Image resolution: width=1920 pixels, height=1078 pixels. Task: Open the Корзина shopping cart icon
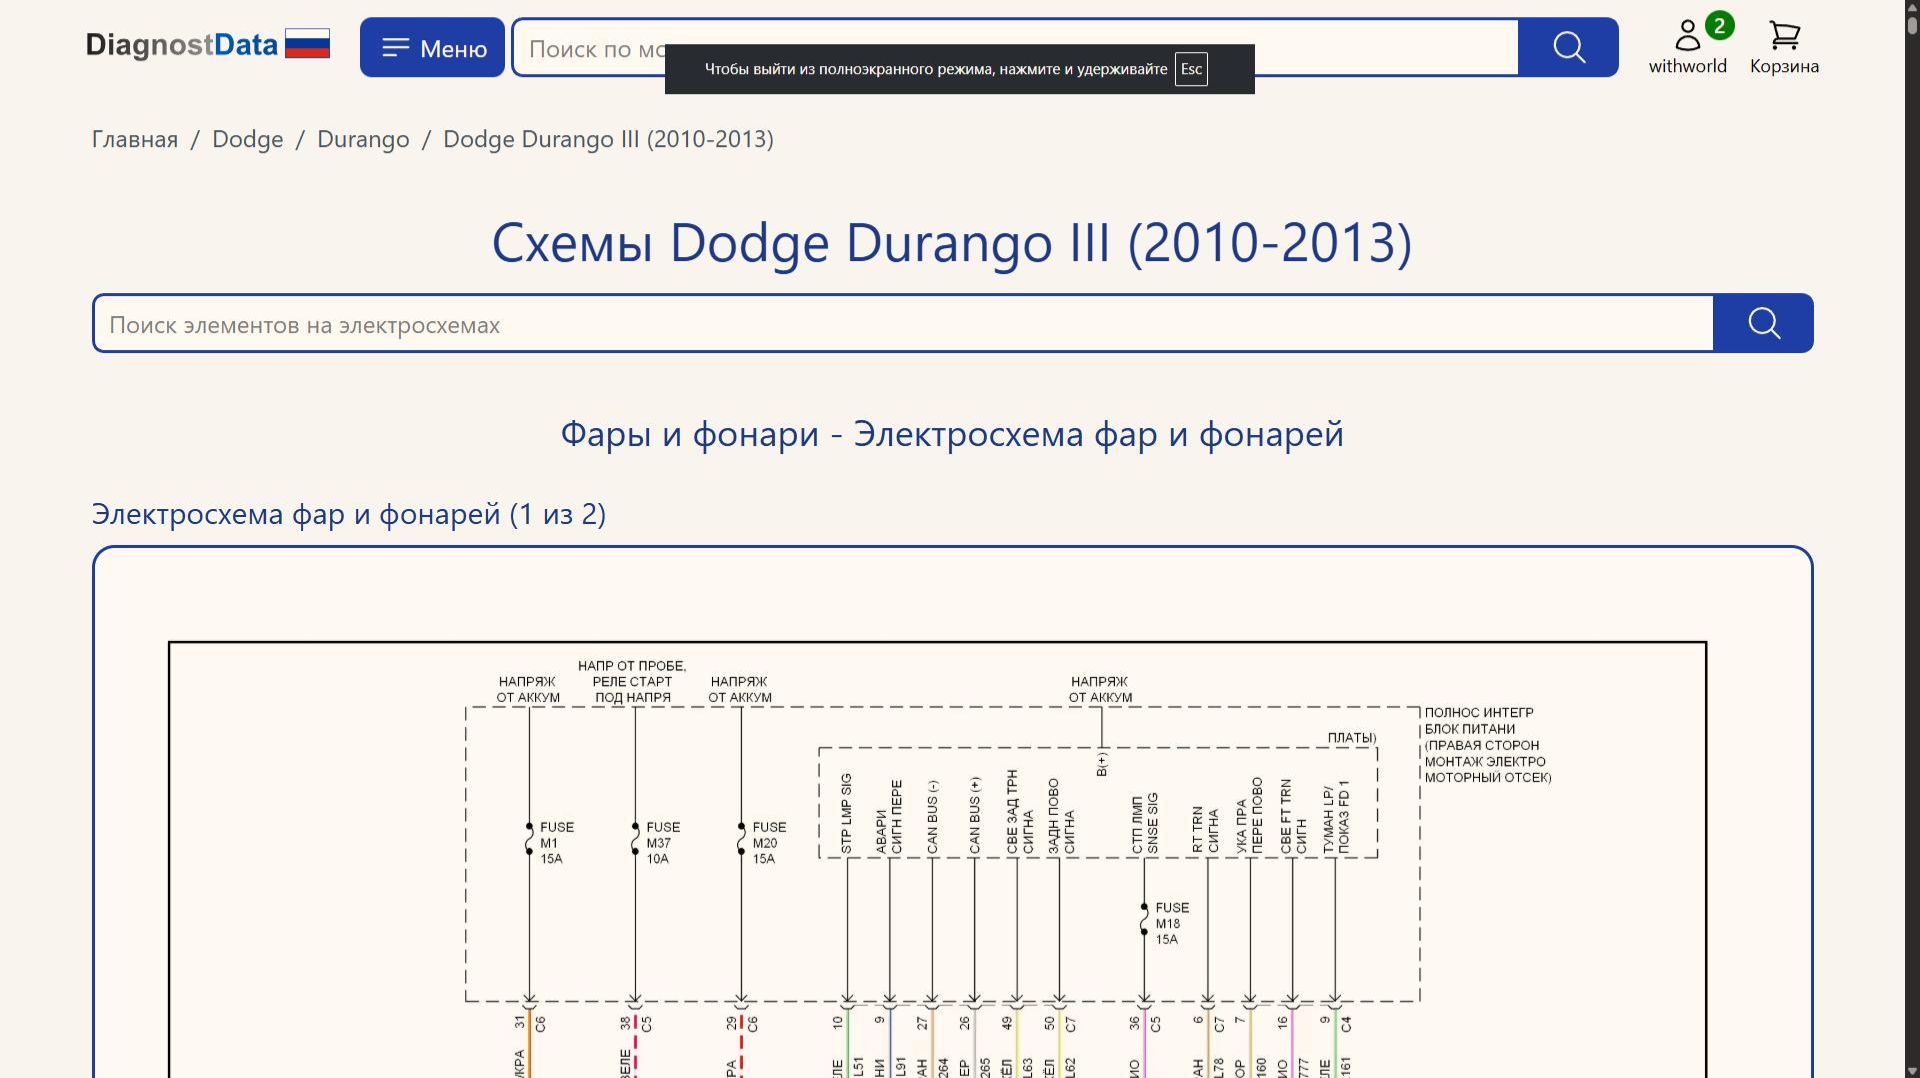(x=1783, y=36)
